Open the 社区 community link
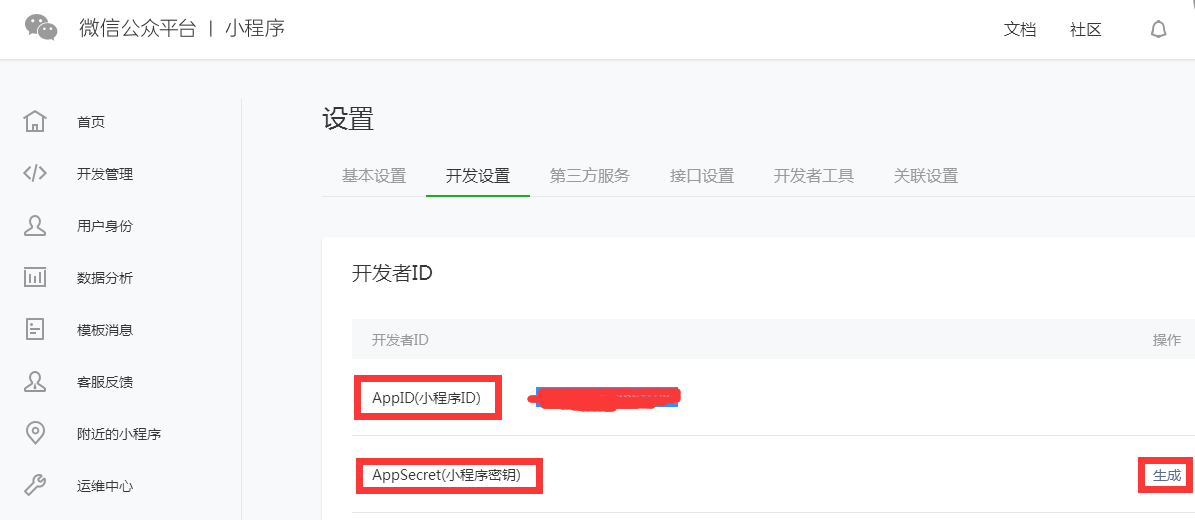Screen dimensions: 1195x520 1086,30
